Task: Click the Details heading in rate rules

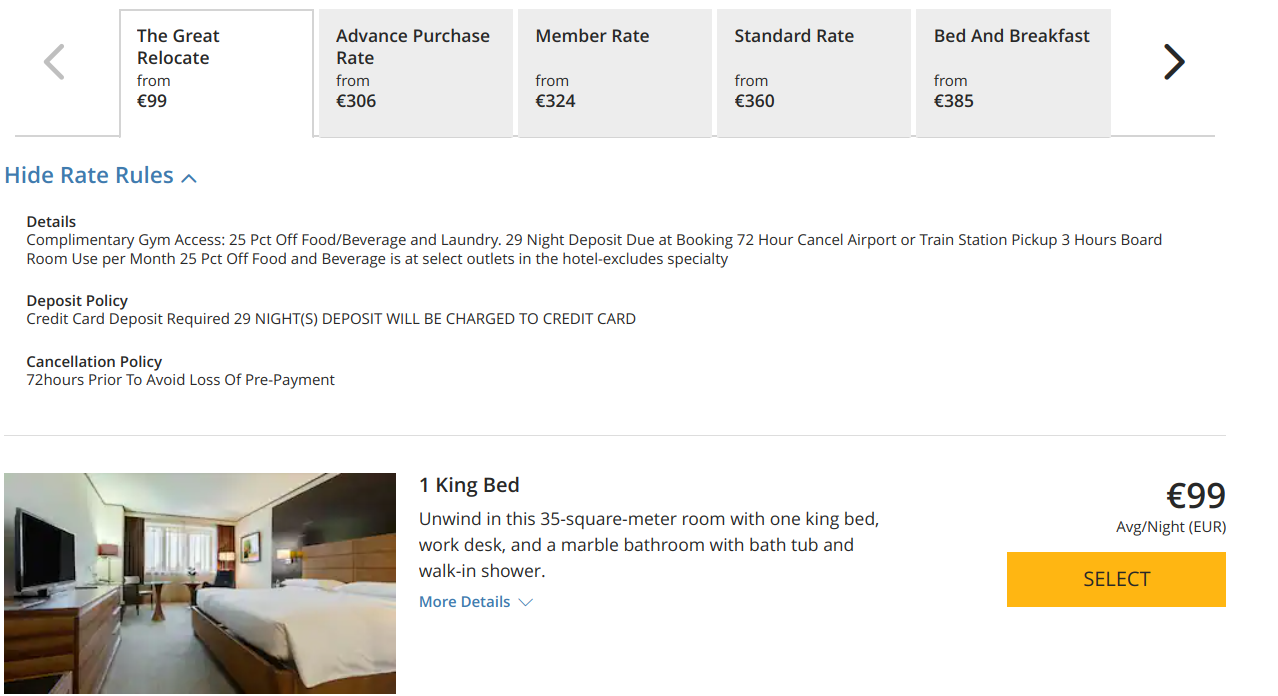Action: [x=51, y=221]
